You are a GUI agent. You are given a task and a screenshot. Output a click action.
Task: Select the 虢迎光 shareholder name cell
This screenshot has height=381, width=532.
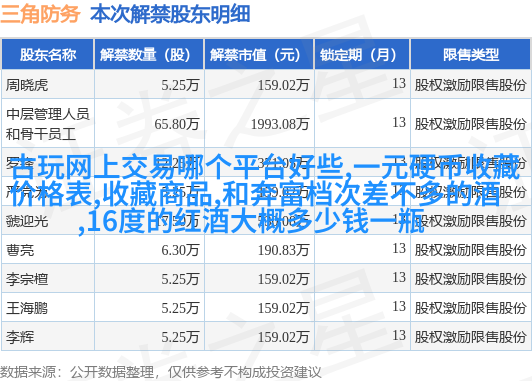[x=48, y=221]
